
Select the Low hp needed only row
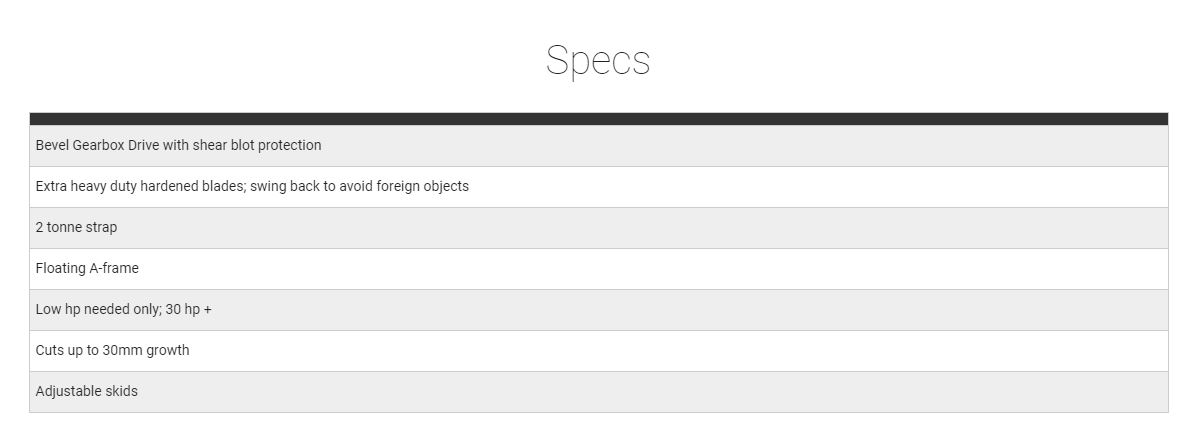tap(599, 309)
